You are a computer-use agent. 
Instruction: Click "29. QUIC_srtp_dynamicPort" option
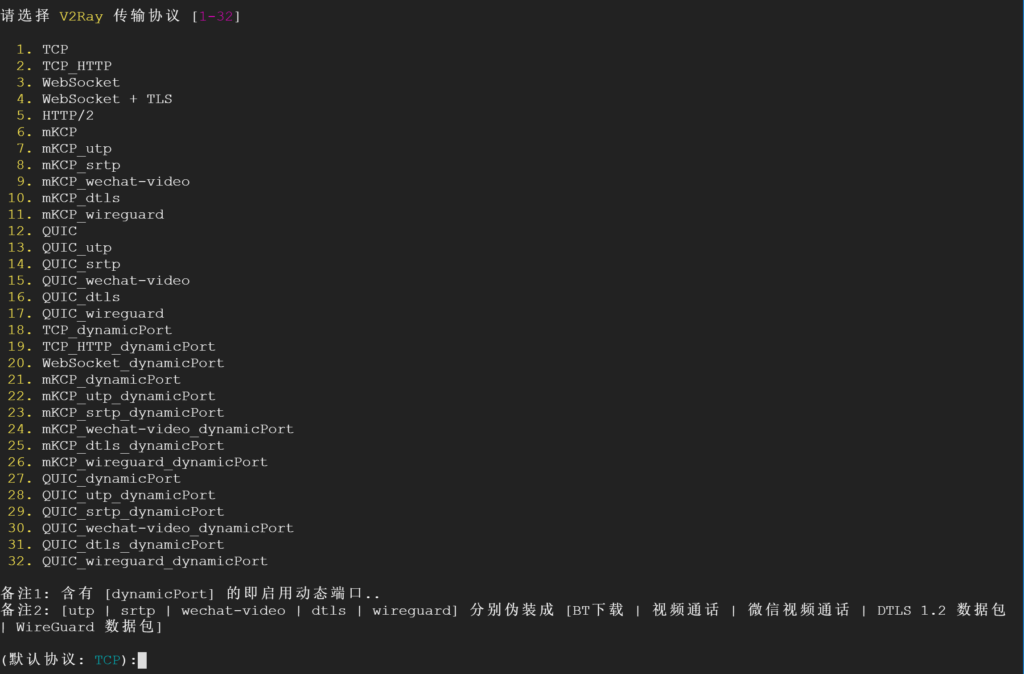[116, 511]
